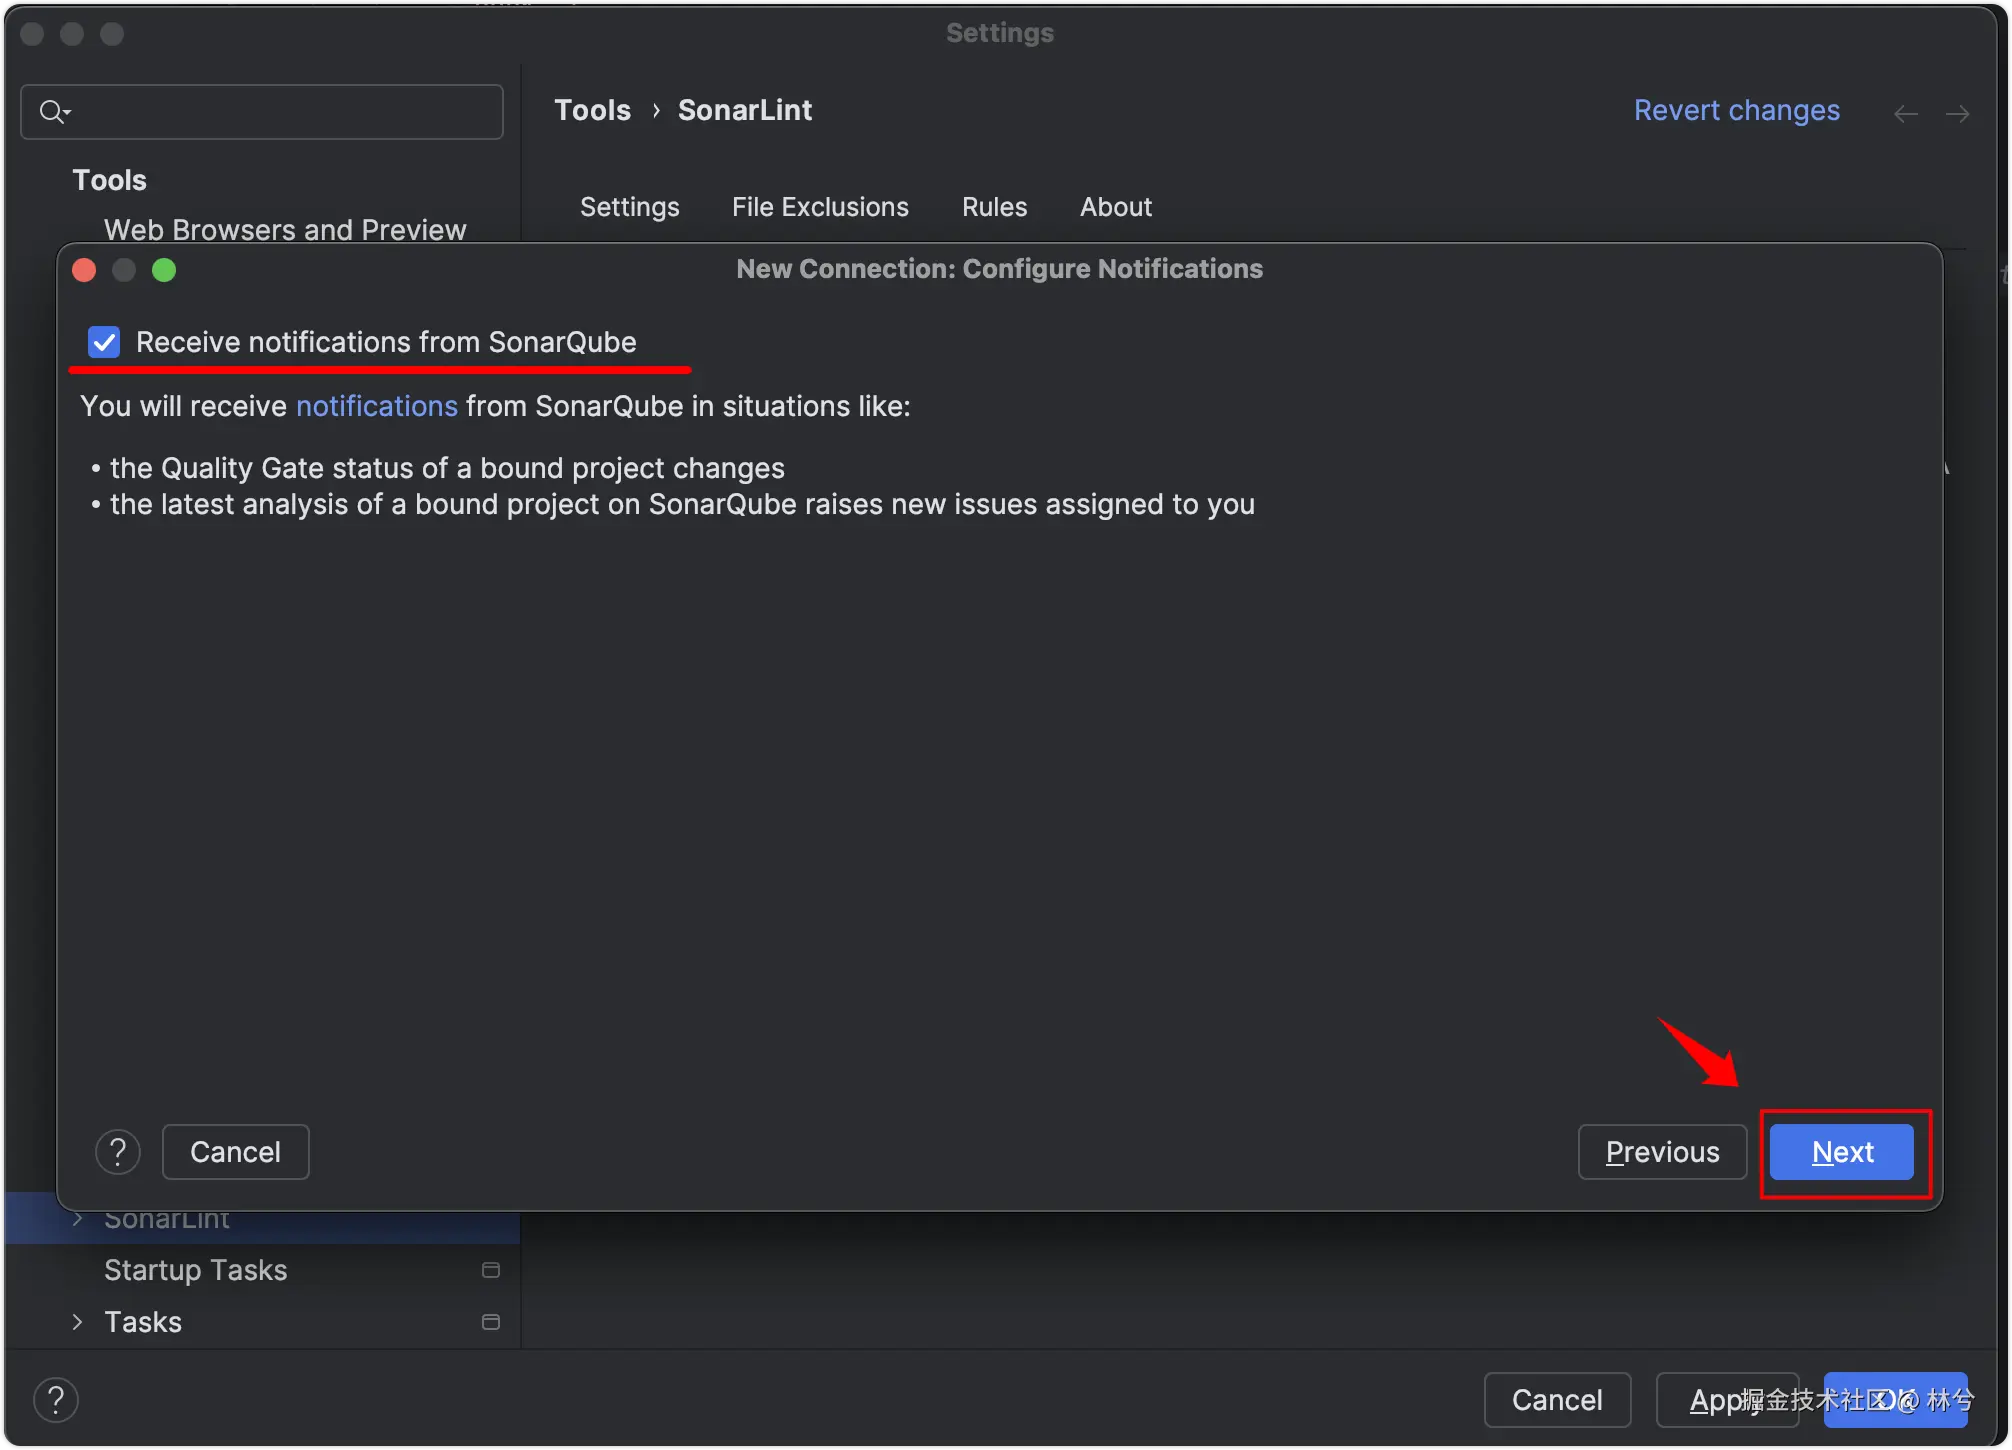Switch to the Rules tab
Screen dimensions: 2012x1450
click(x=994, y=207)
